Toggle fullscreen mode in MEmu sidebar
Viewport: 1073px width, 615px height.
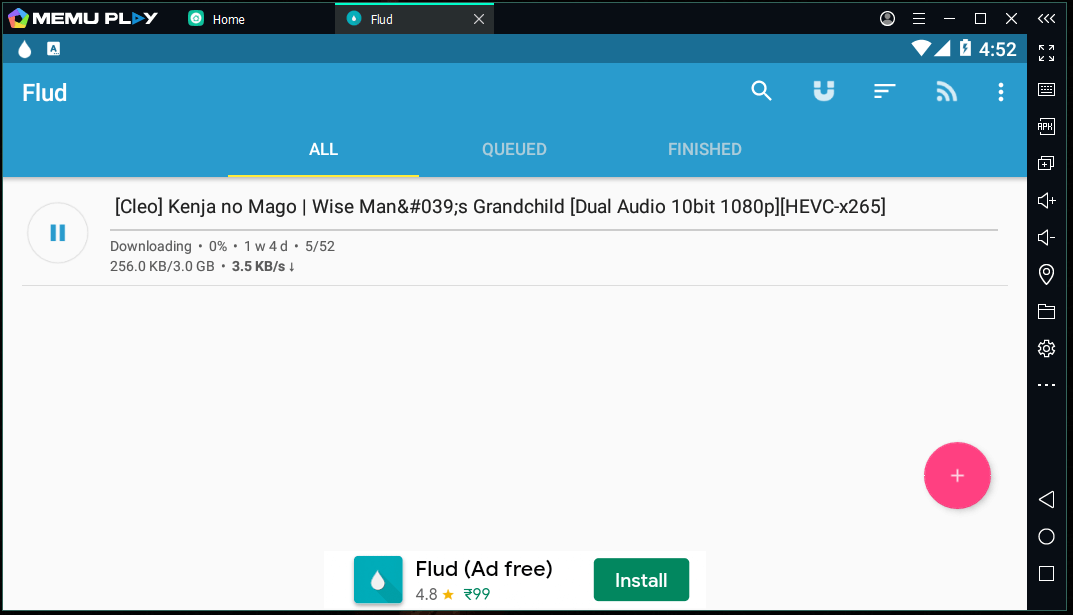(1046, 53)
